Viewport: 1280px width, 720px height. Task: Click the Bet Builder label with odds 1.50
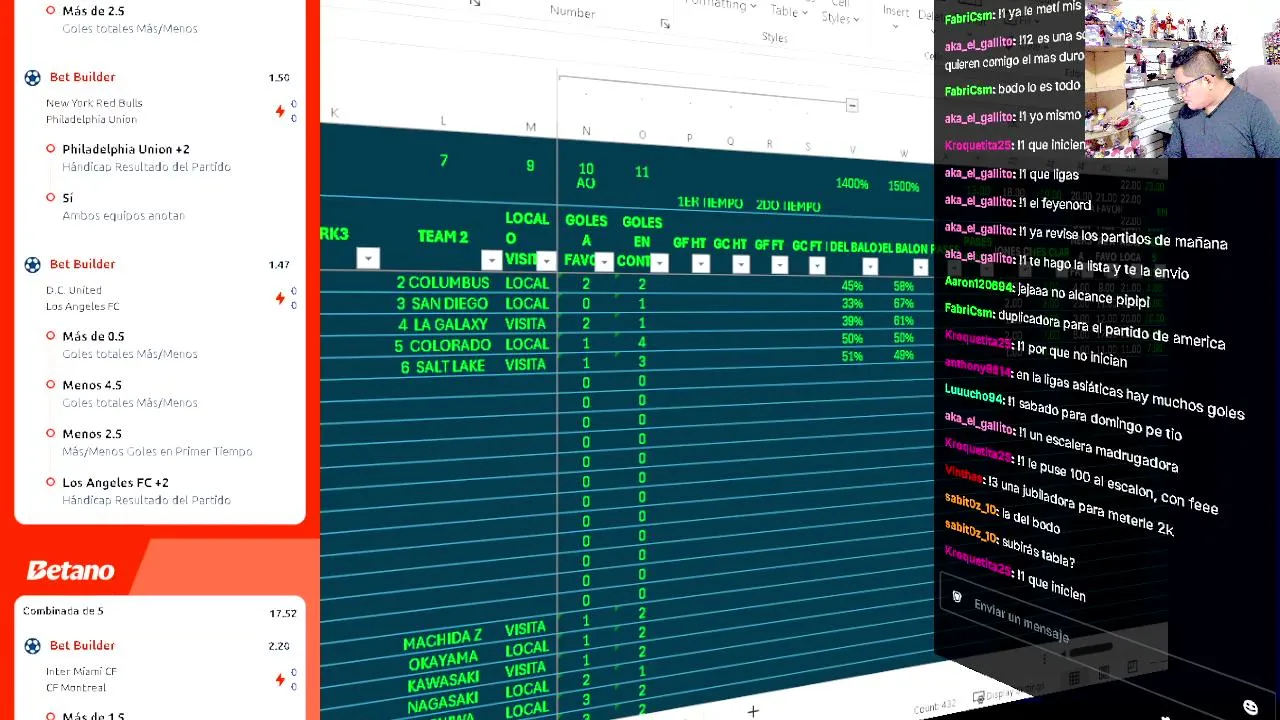(82, 77)
